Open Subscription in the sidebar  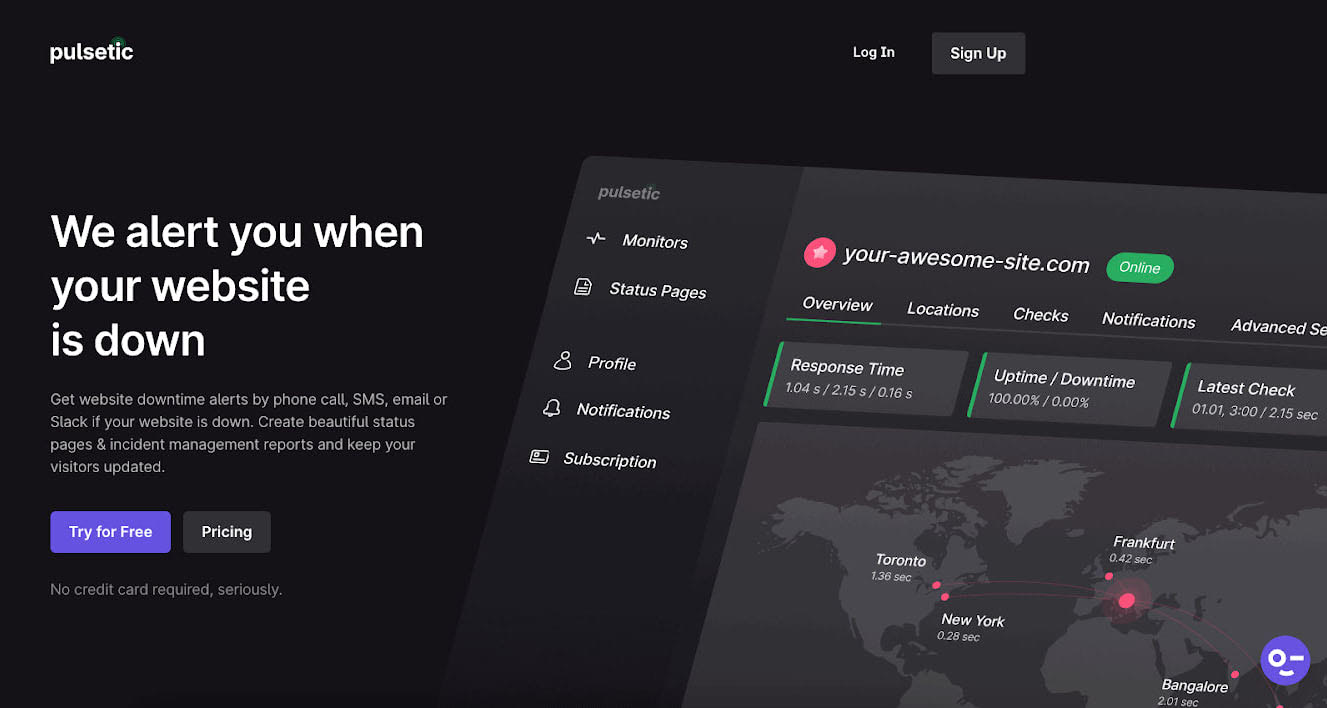point(610,460)
